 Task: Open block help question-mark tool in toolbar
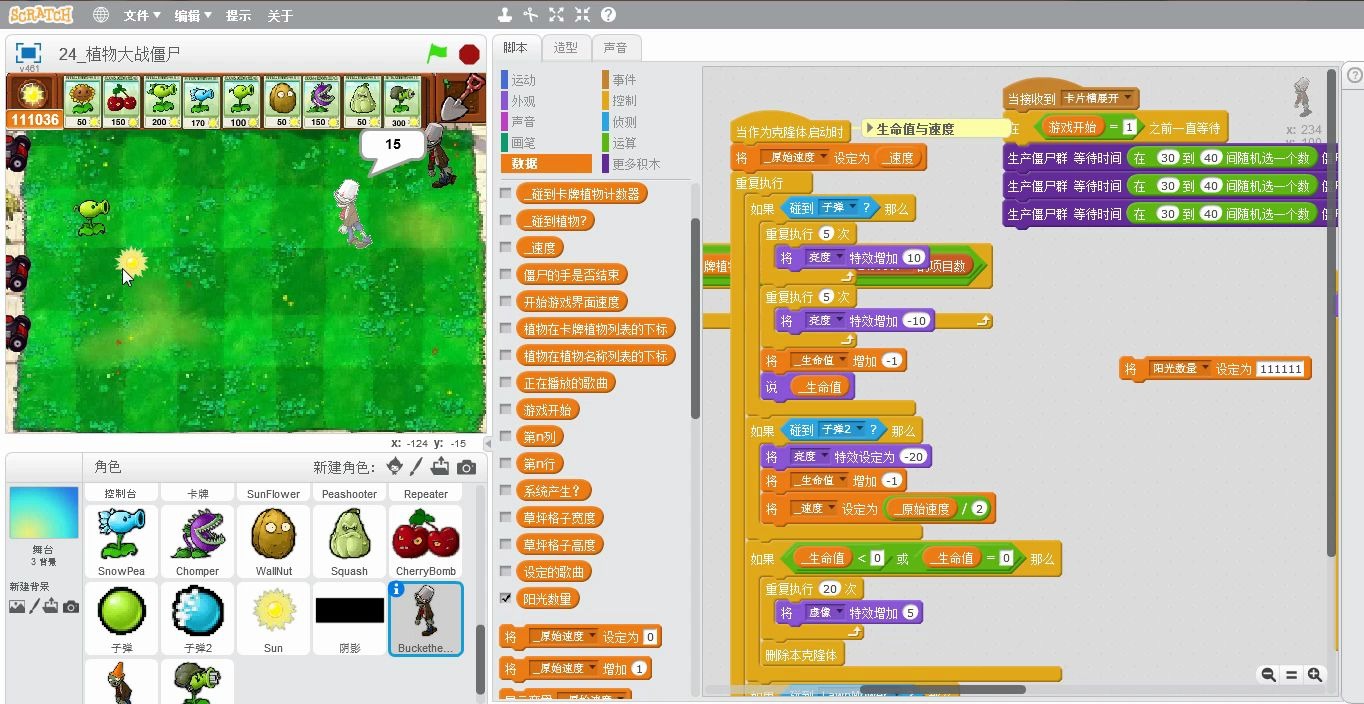pyautogui.click(x=608, y=14)
